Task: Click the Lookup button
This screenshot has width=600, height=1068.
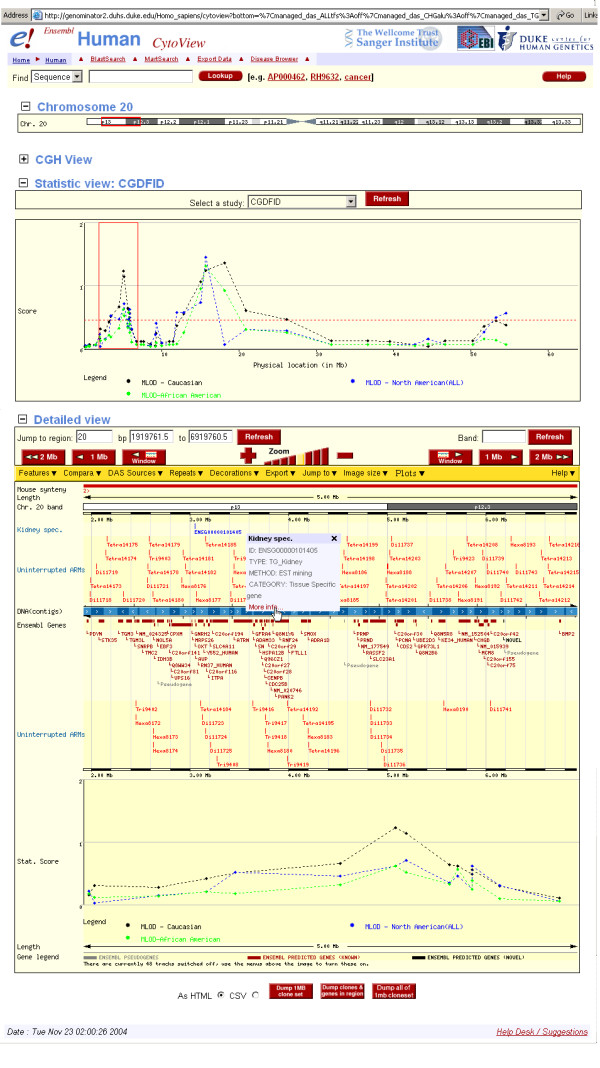Action: [x=220, y=76]
